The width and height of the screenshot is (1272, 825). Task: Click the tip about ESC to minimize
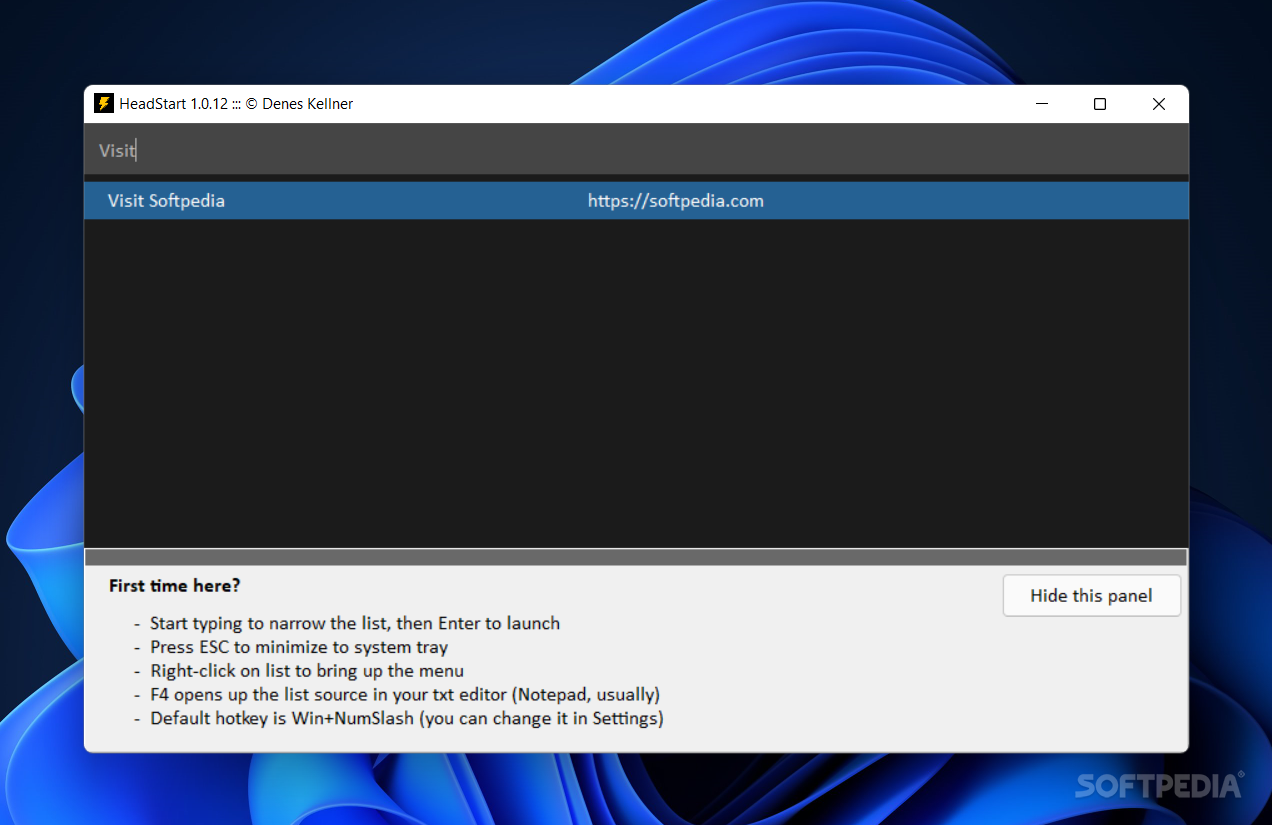pyautogui.click(x=299, y=647)
